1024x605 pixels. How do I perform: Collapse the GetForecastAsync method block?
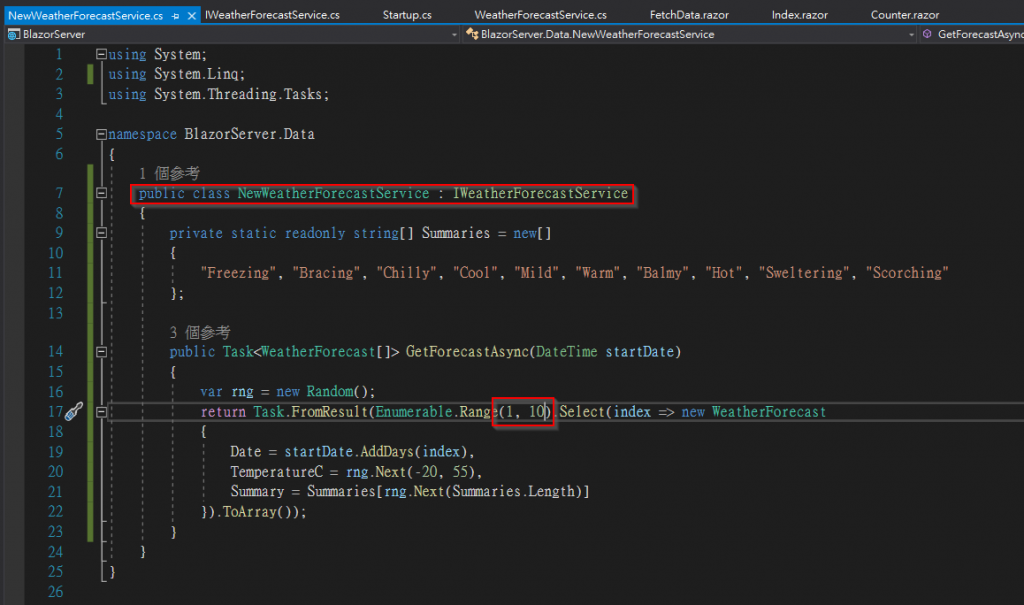(x=101, y=352)
